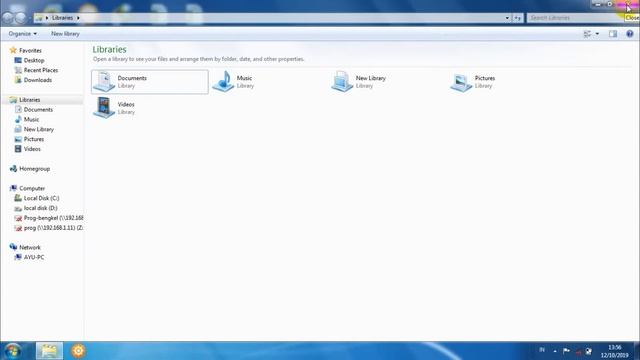Show hidden tray icons arrow

(x=555, y=351)
